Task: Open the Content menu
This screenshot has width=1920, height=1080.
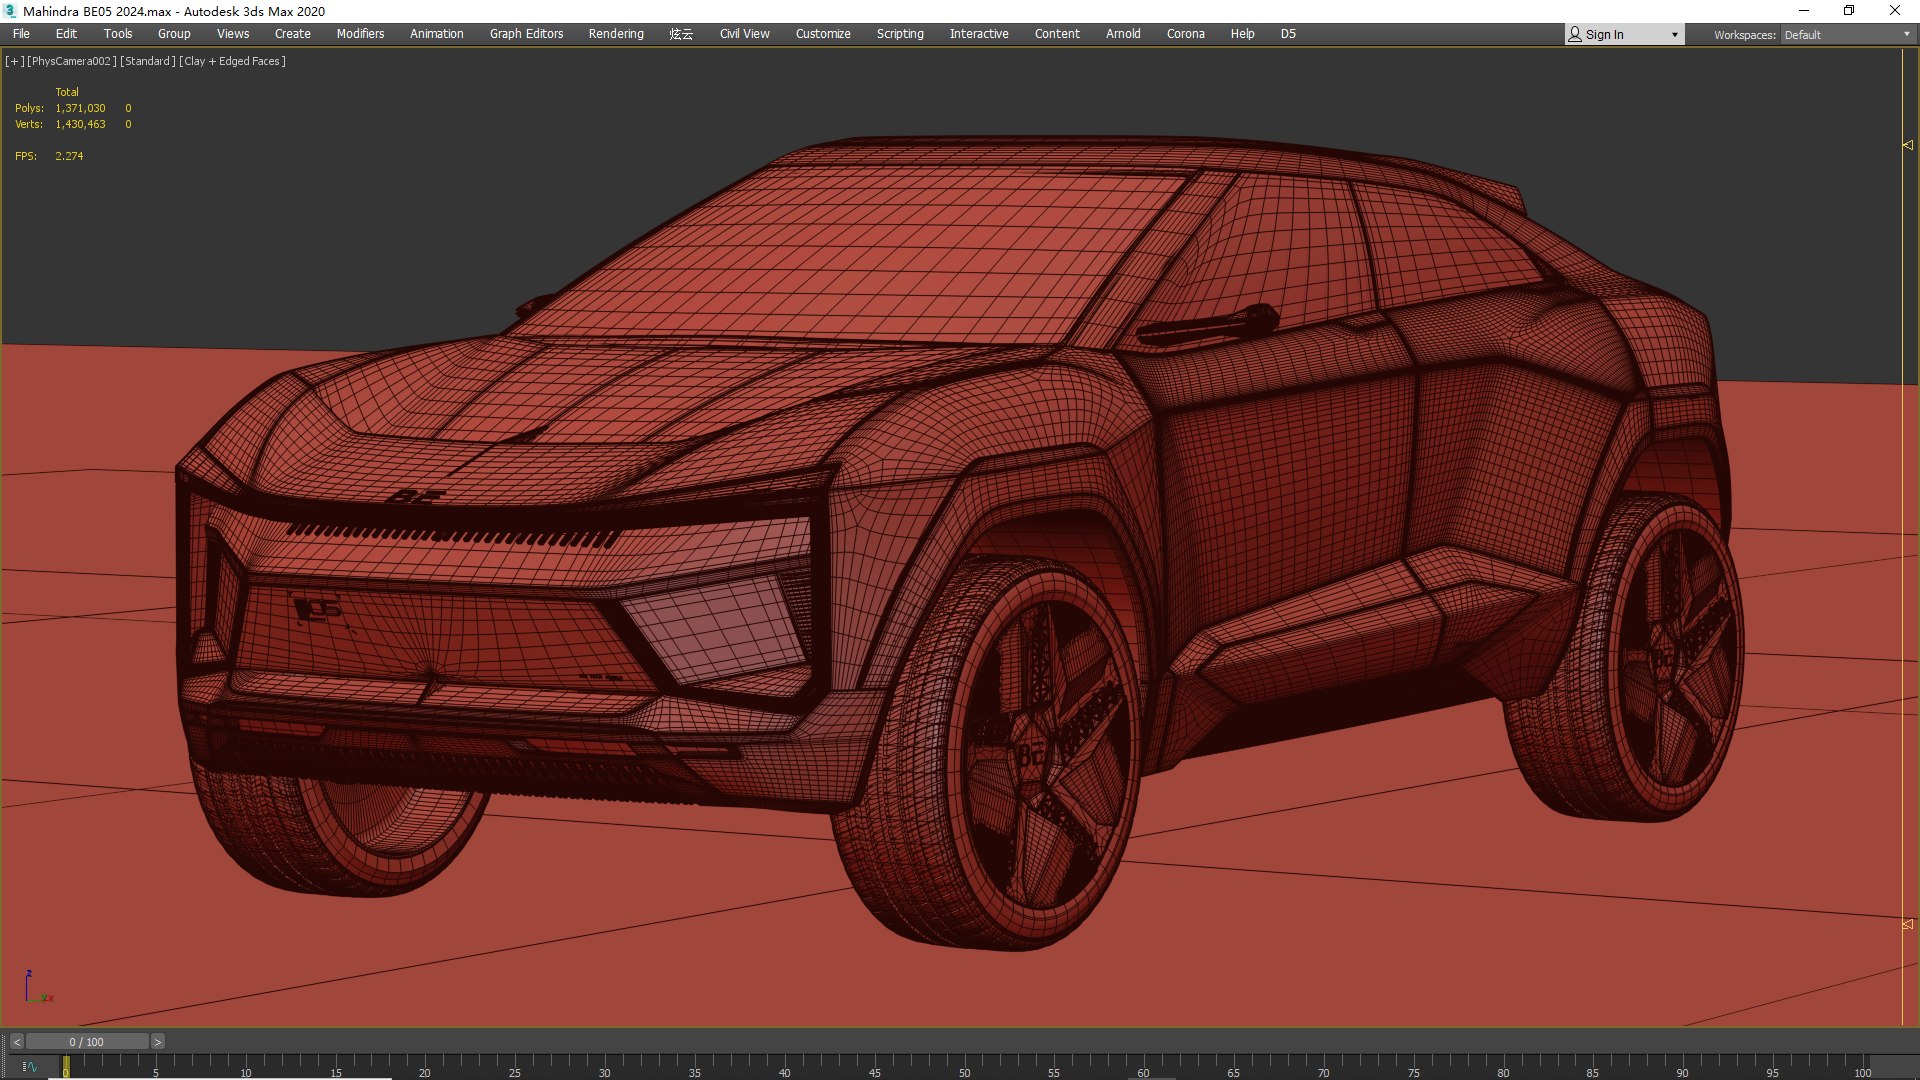Action: point(1057,34)
